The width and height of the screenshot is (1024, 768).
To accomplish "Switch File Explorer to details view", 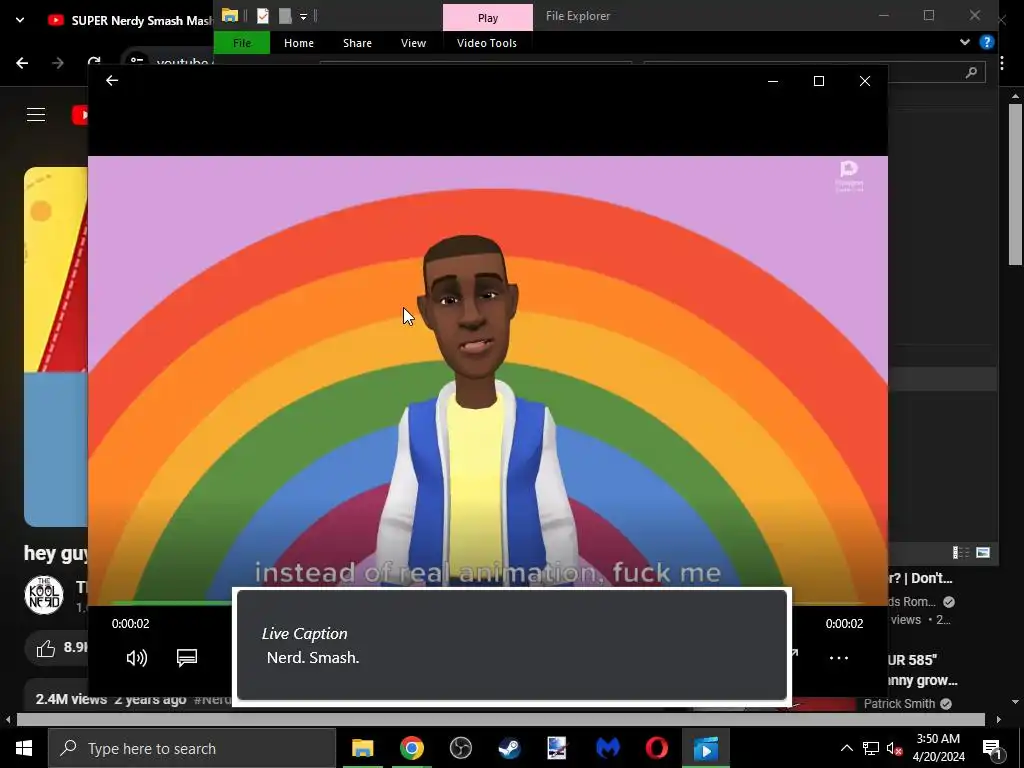I will 961,552.
